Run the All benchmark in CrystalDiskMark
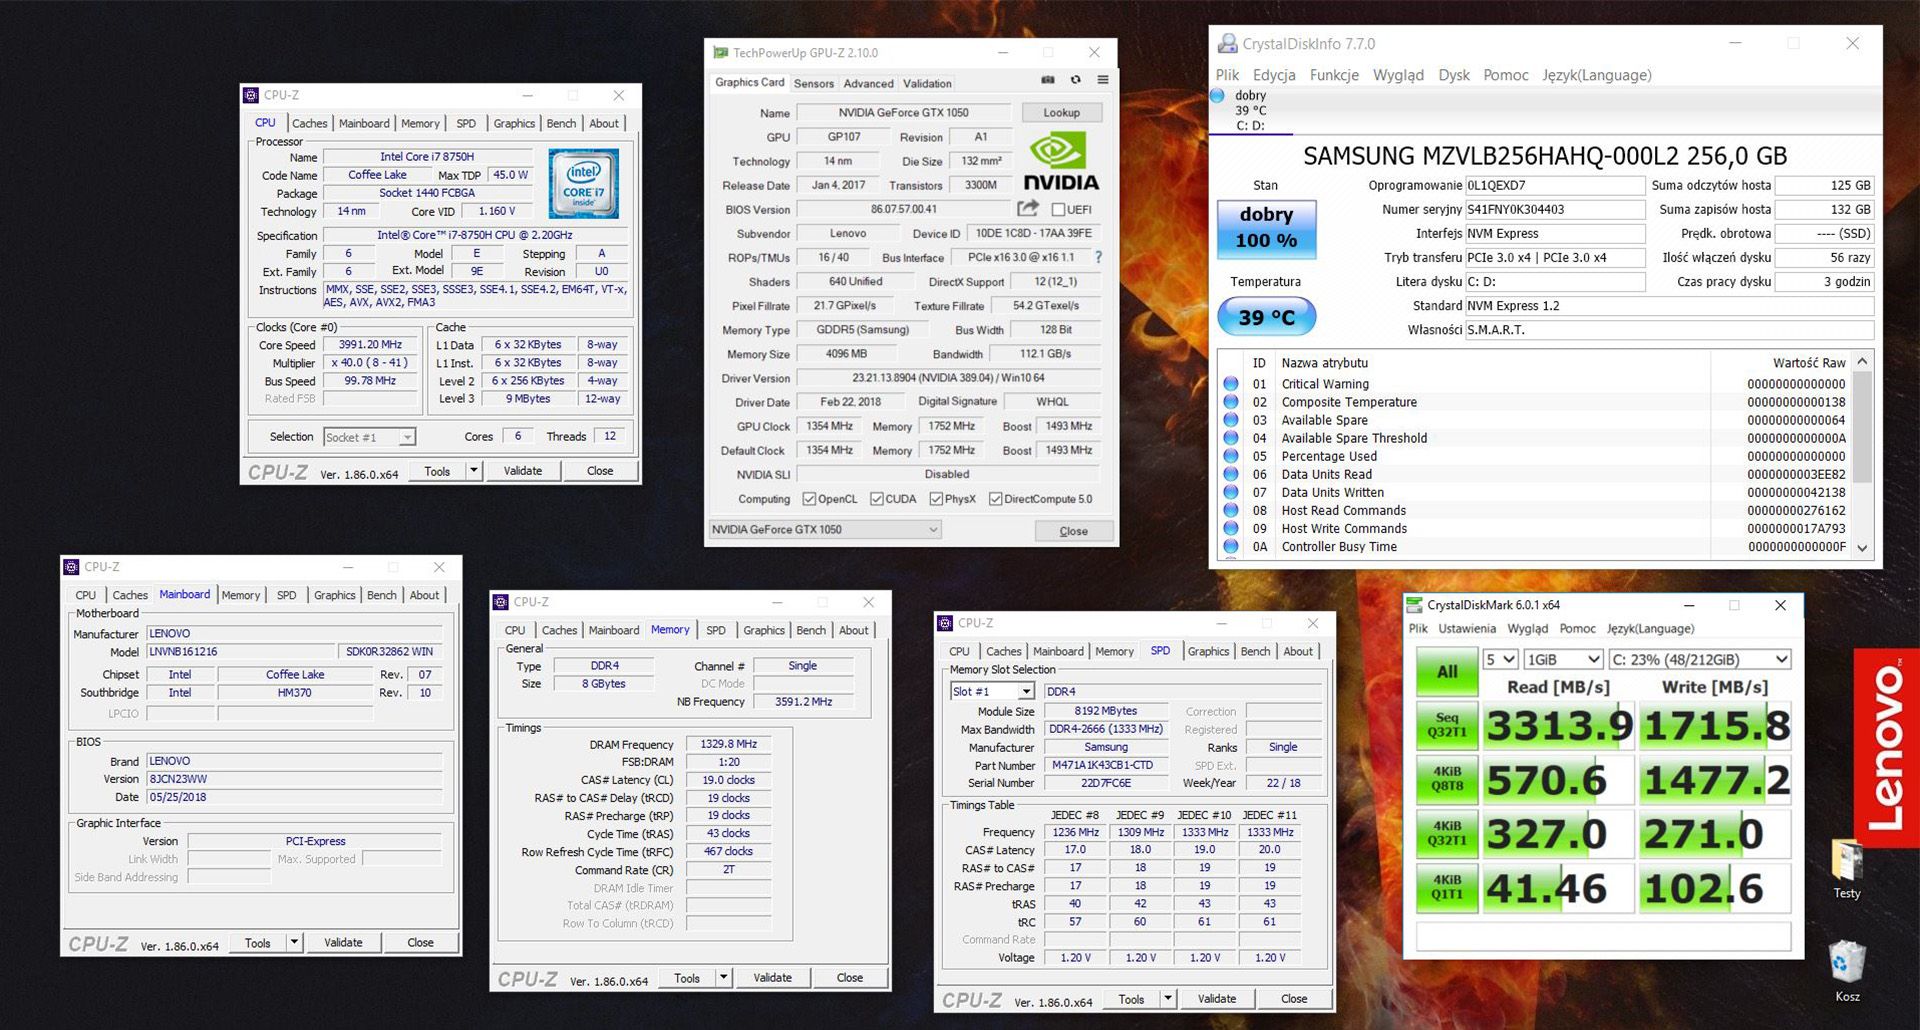This screenshot has height=1030, width=1920. tap(1446, 671)
